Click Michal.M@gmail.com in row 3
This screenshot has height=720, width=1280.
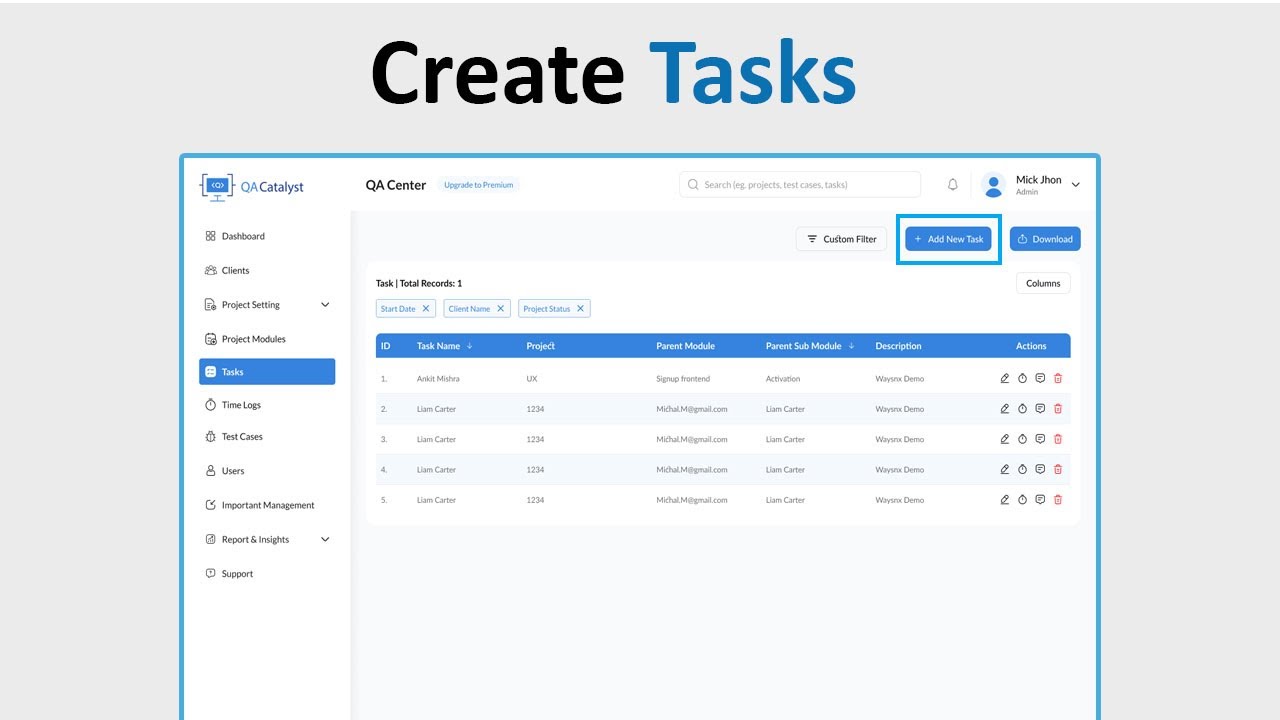click(692, 439)
